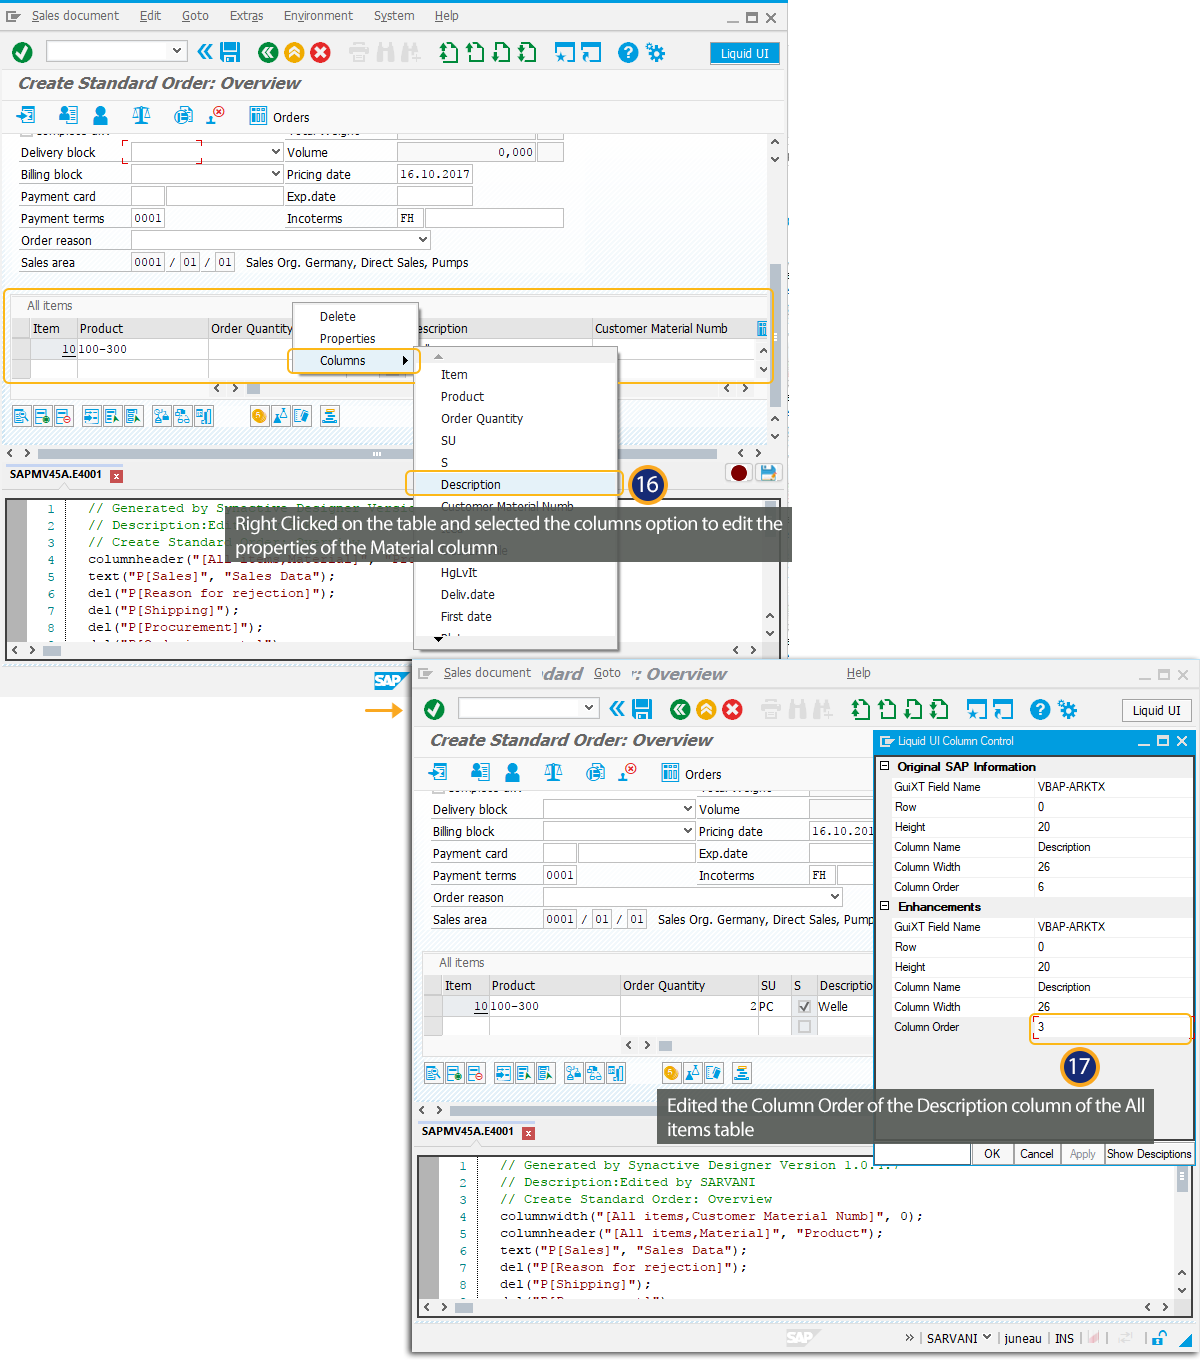Image resolution: width=1200 pixels, height=1365 pixels.
Task: Open the Environment menu in the menu bar
Action: pyautogui.click(x=318, y=16)
